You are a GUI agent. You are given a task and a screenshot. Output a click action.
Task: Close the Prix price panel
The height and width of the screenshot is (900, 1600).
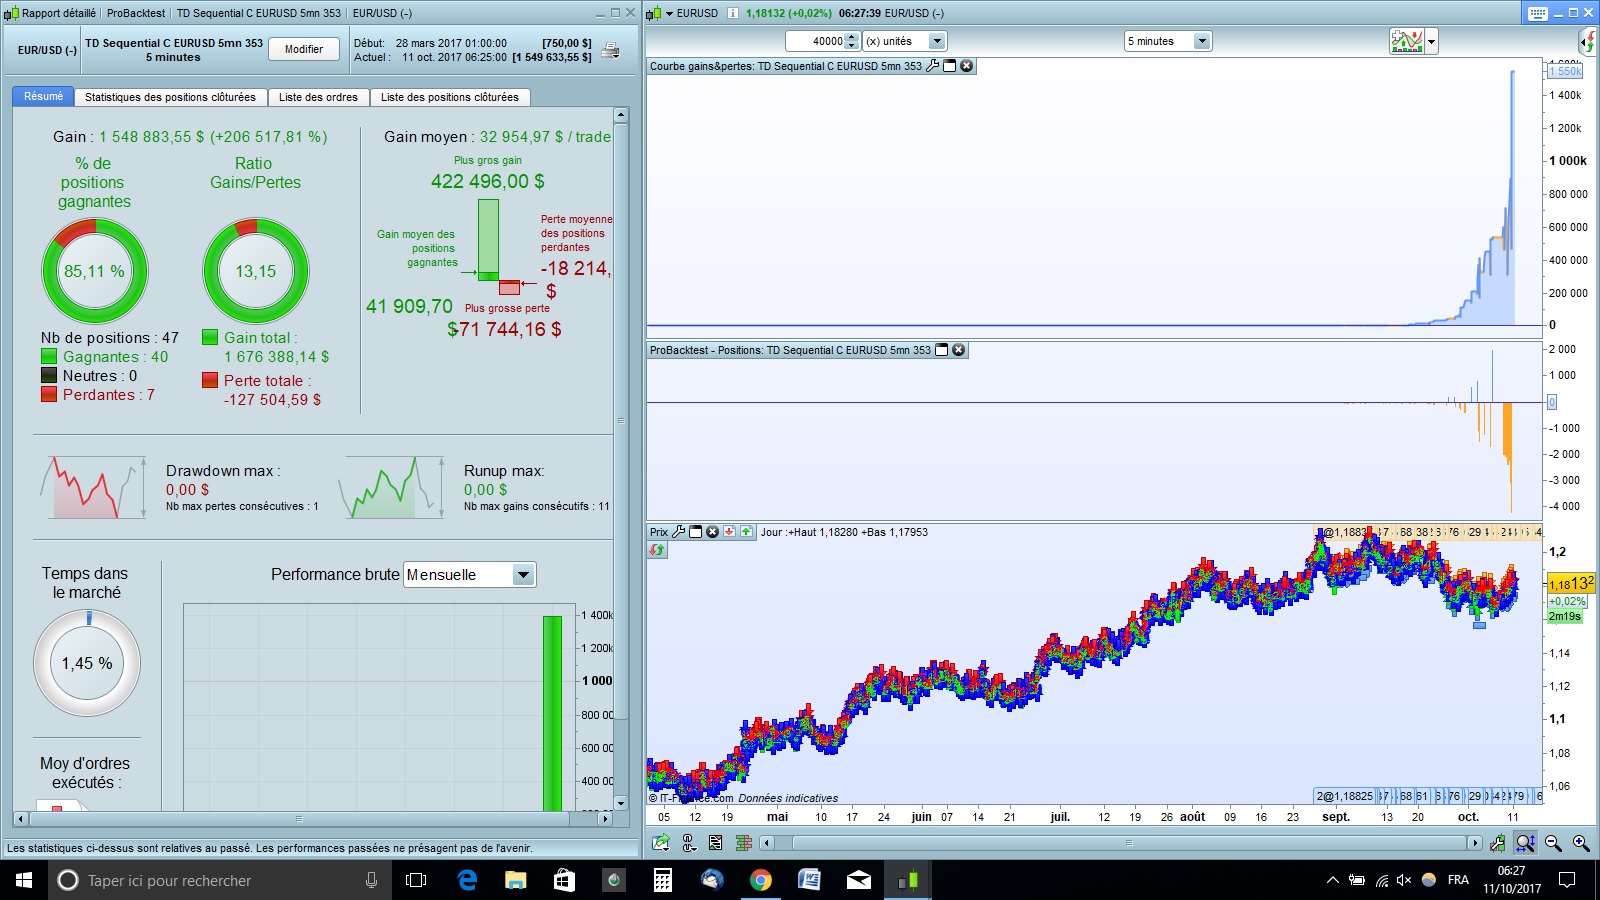point(712,532)
